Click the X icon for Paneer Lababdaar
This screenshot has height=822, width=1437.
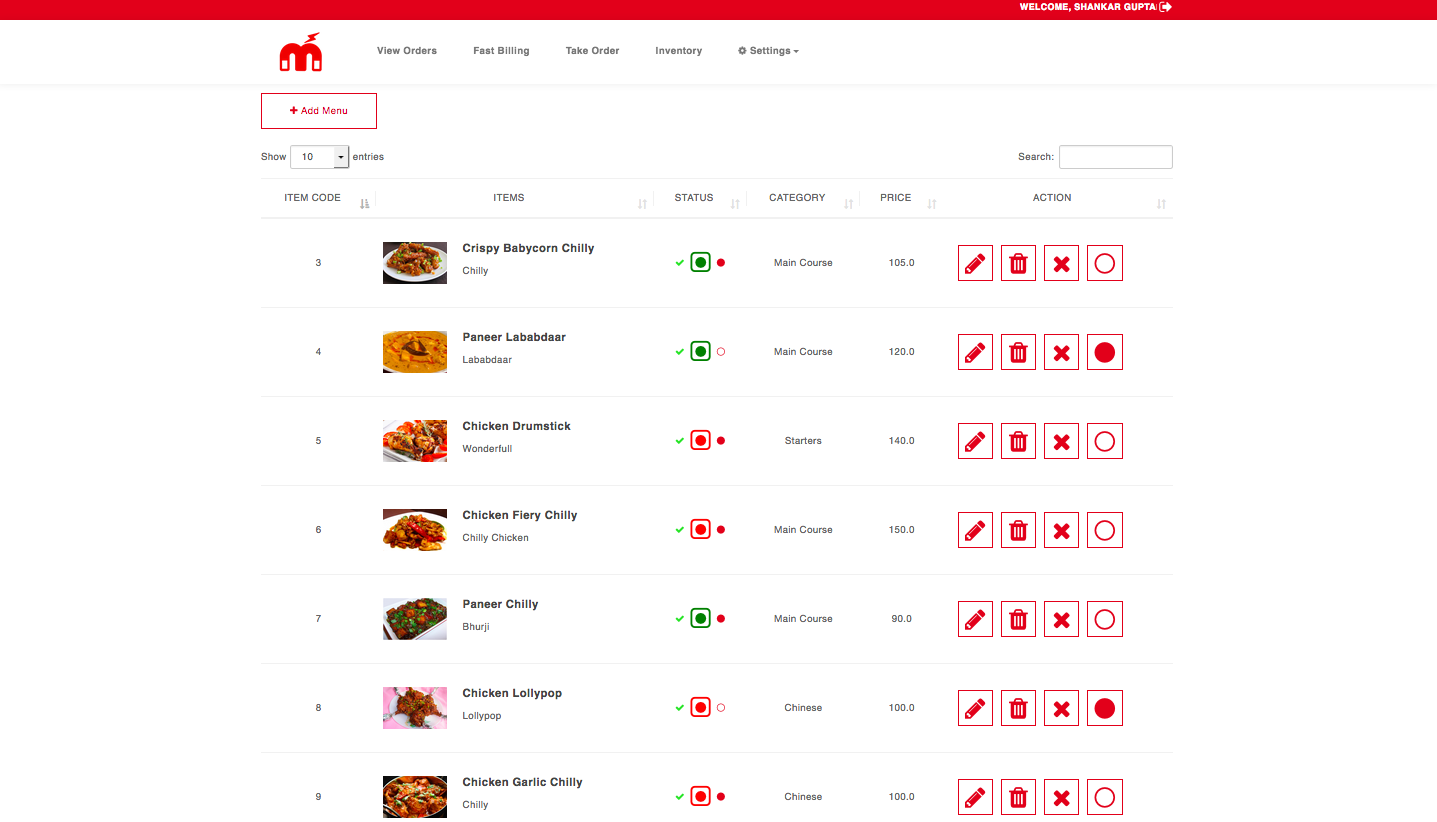point(1061,352)
